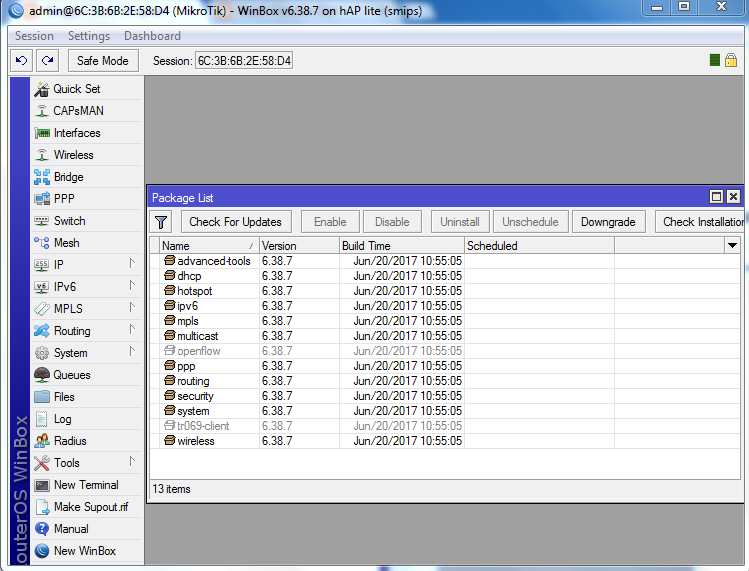Click the Uninstall button

pyautogui.click(x=460, y=222)
